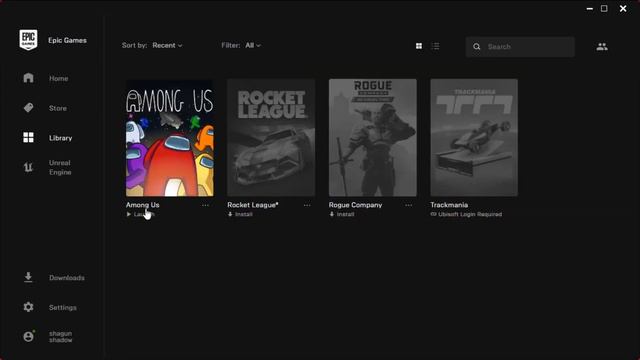Viewport: 640px width, 360px height.
Task: Click the Rocket League title text
Action: (253, 205)
